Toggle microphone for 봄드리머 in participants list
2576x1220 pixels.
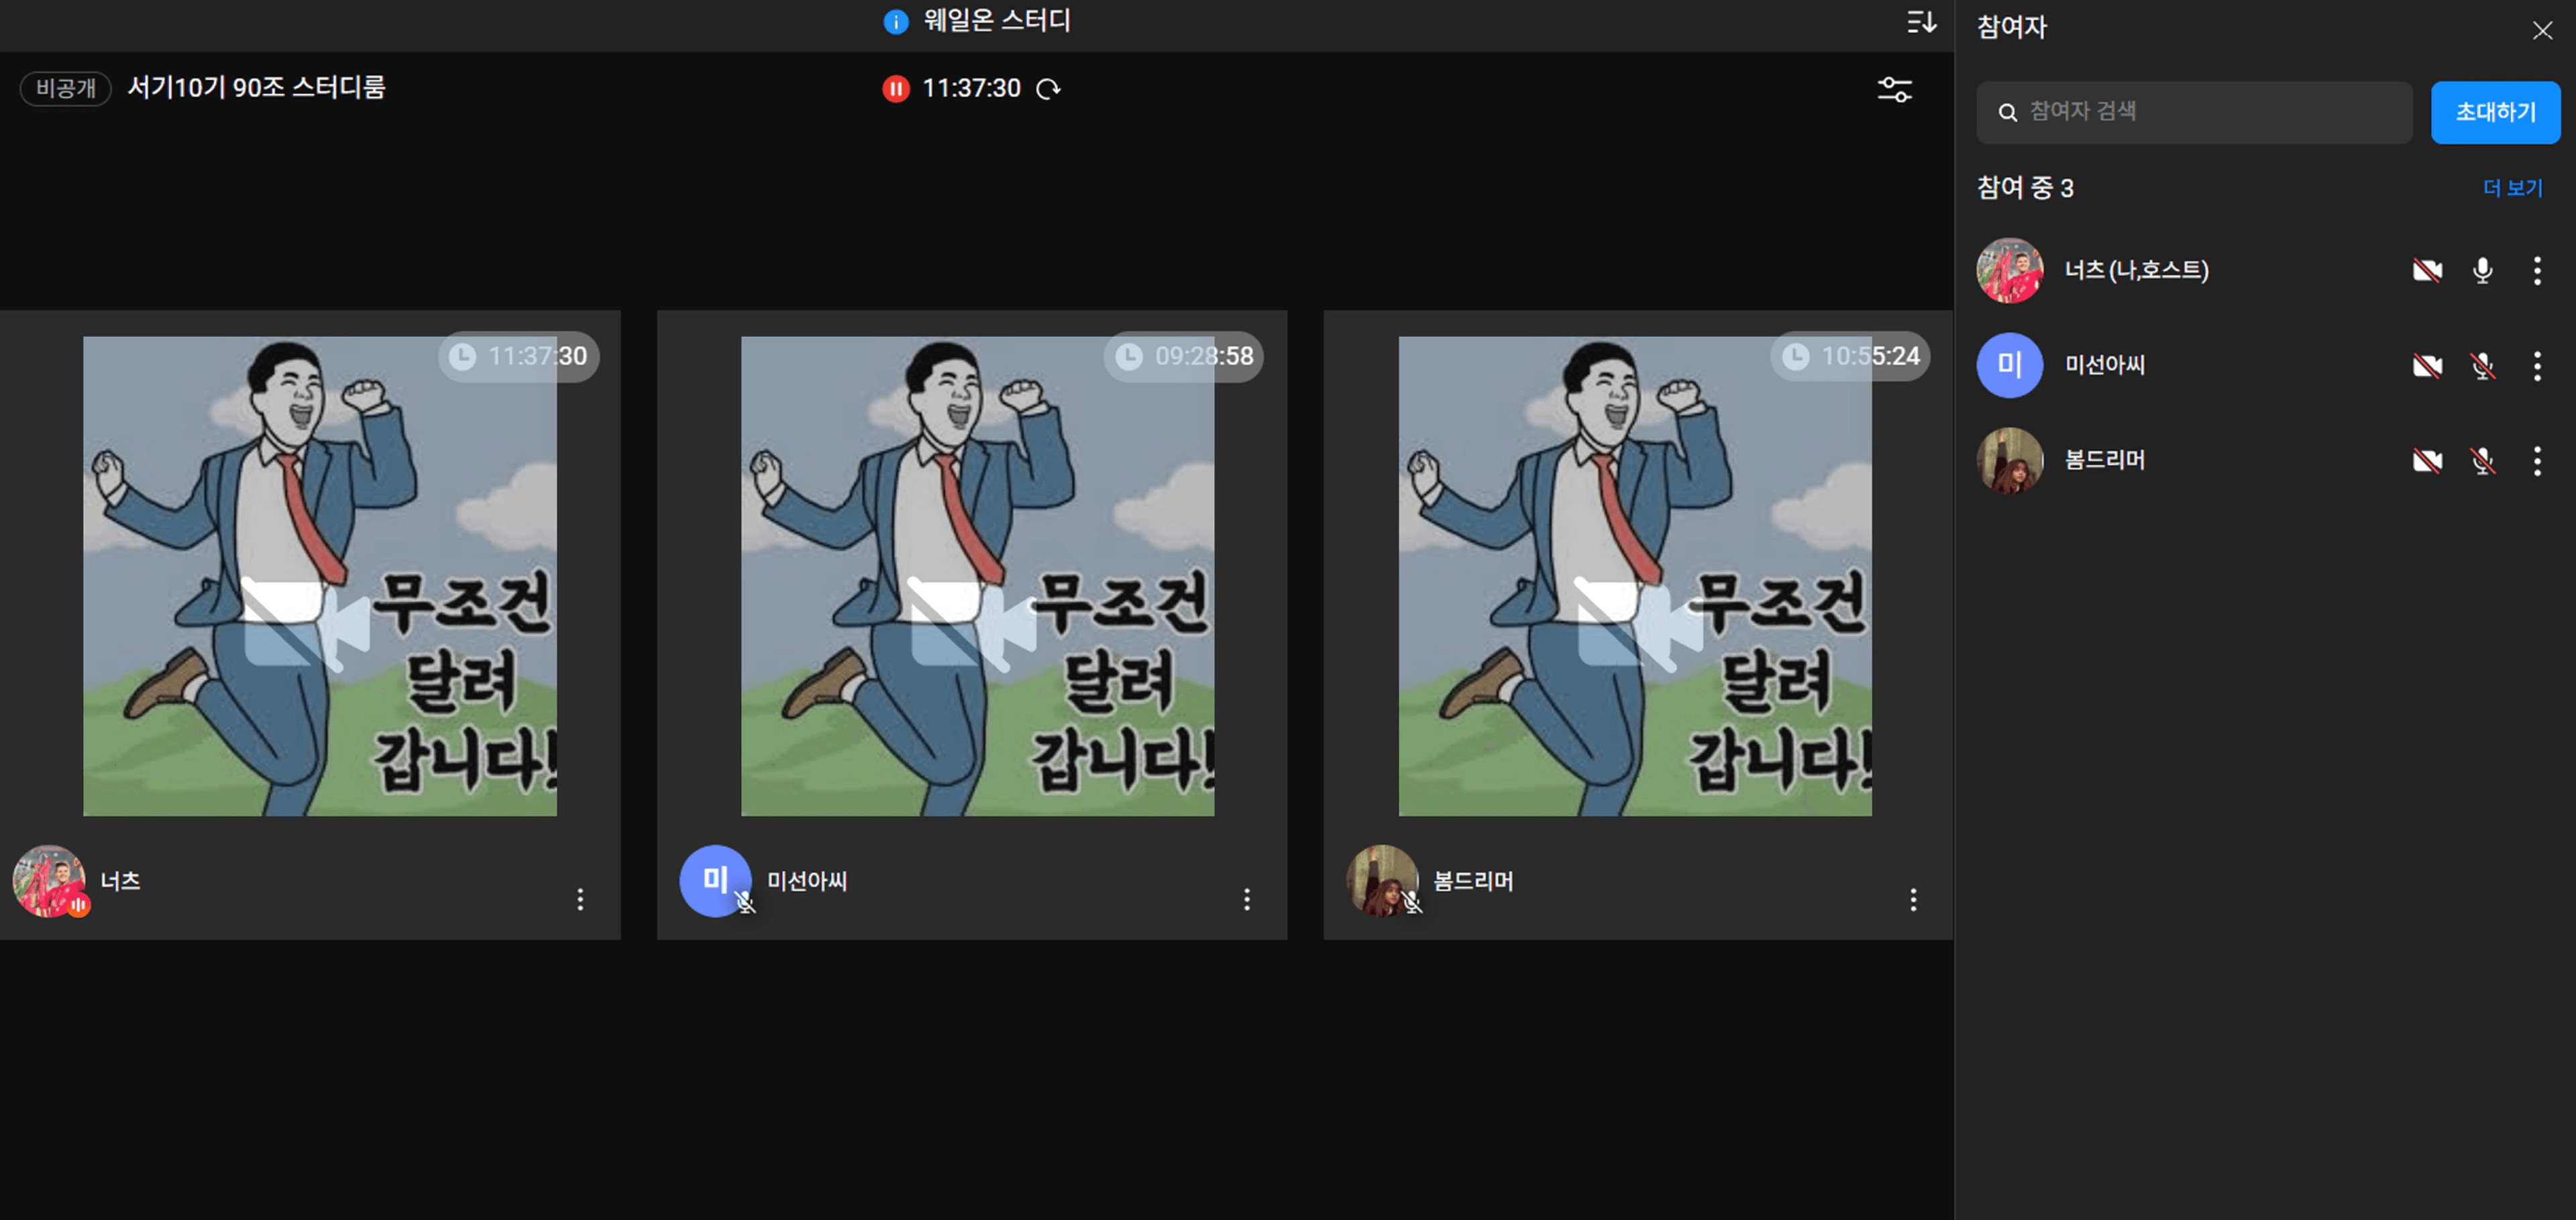pos(2482,461)
